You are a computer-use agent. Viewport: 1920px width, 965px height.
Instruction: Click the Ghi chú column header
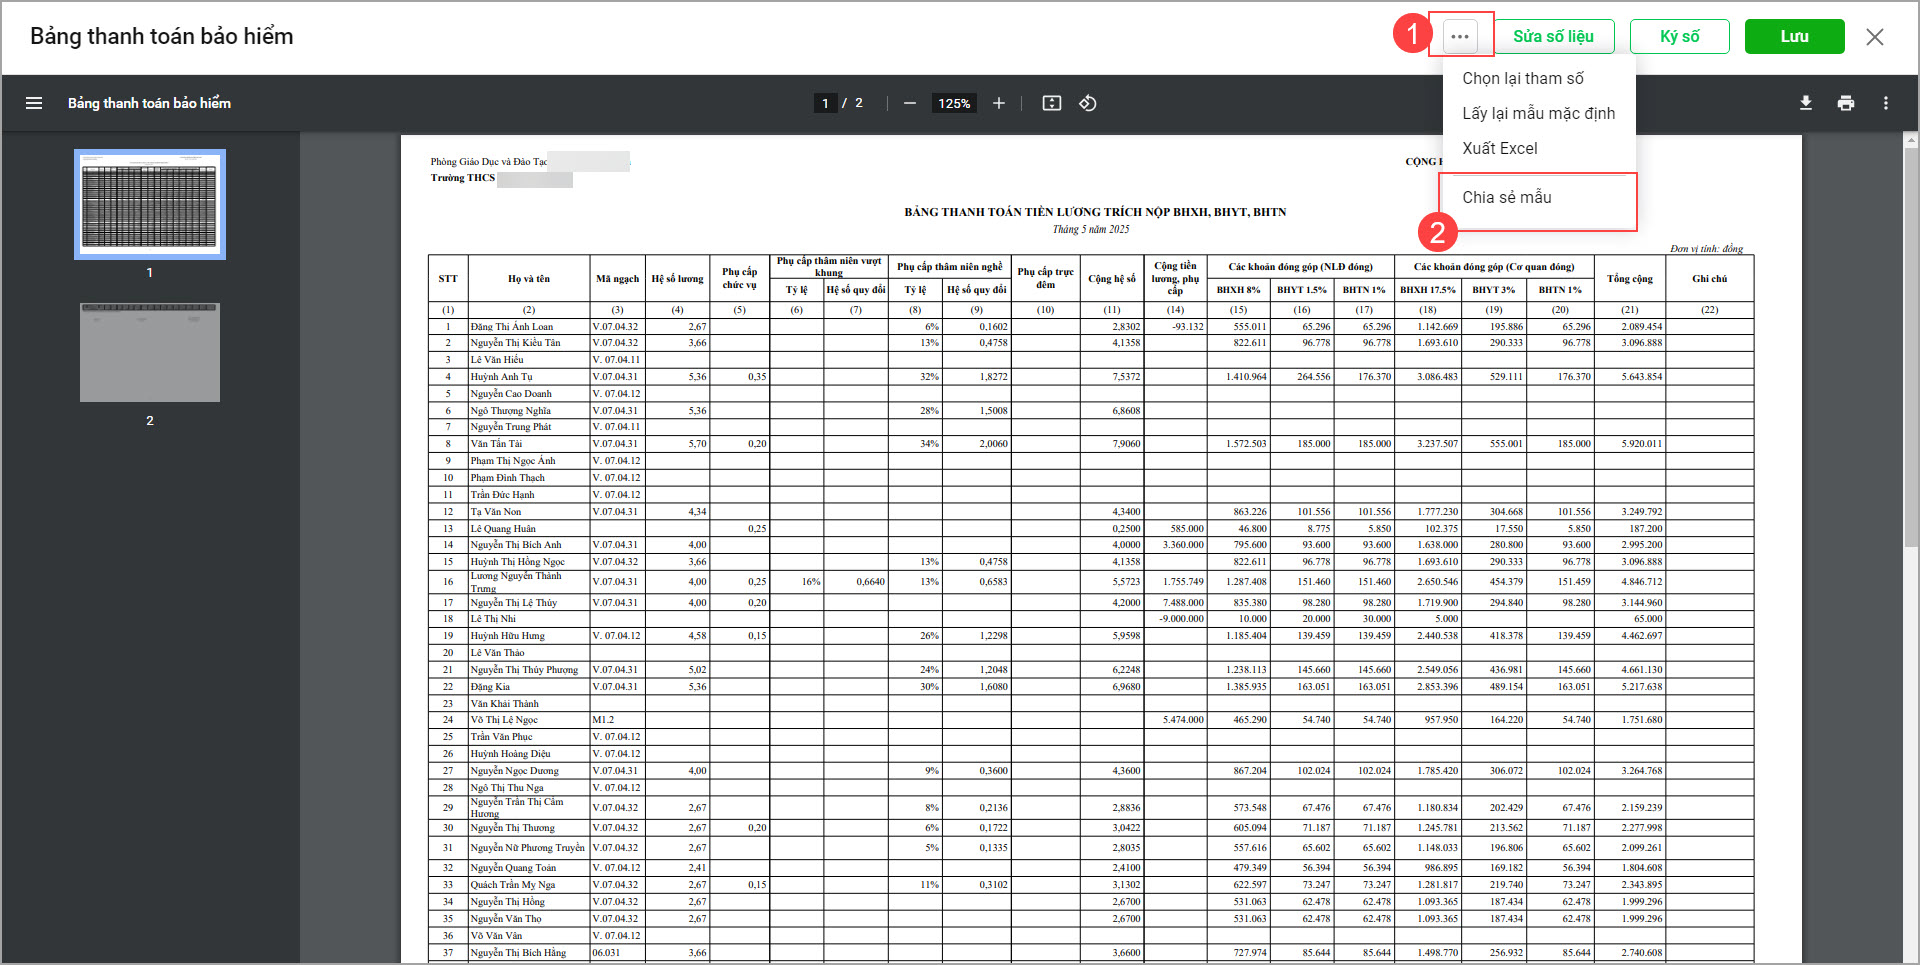pos(1709,279)
